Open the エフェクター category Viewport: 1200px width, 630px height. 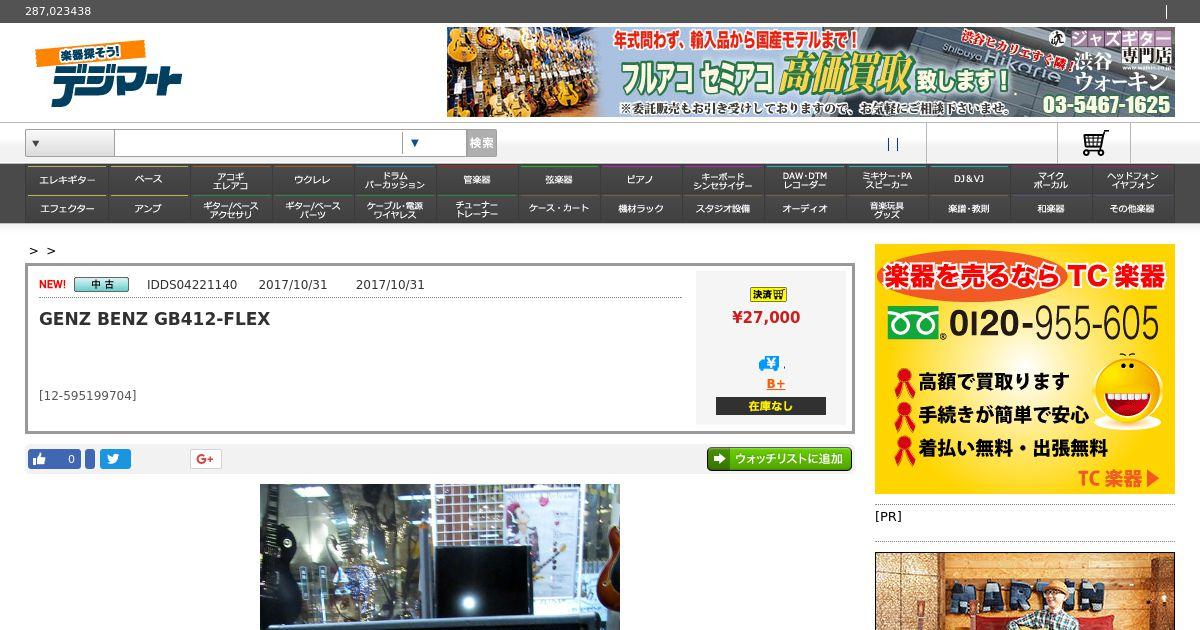(67, 209)
